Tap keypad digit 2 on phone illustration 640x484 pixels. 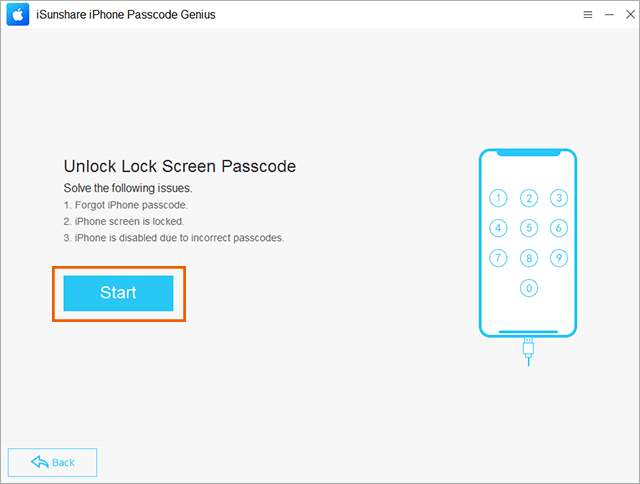529,198
